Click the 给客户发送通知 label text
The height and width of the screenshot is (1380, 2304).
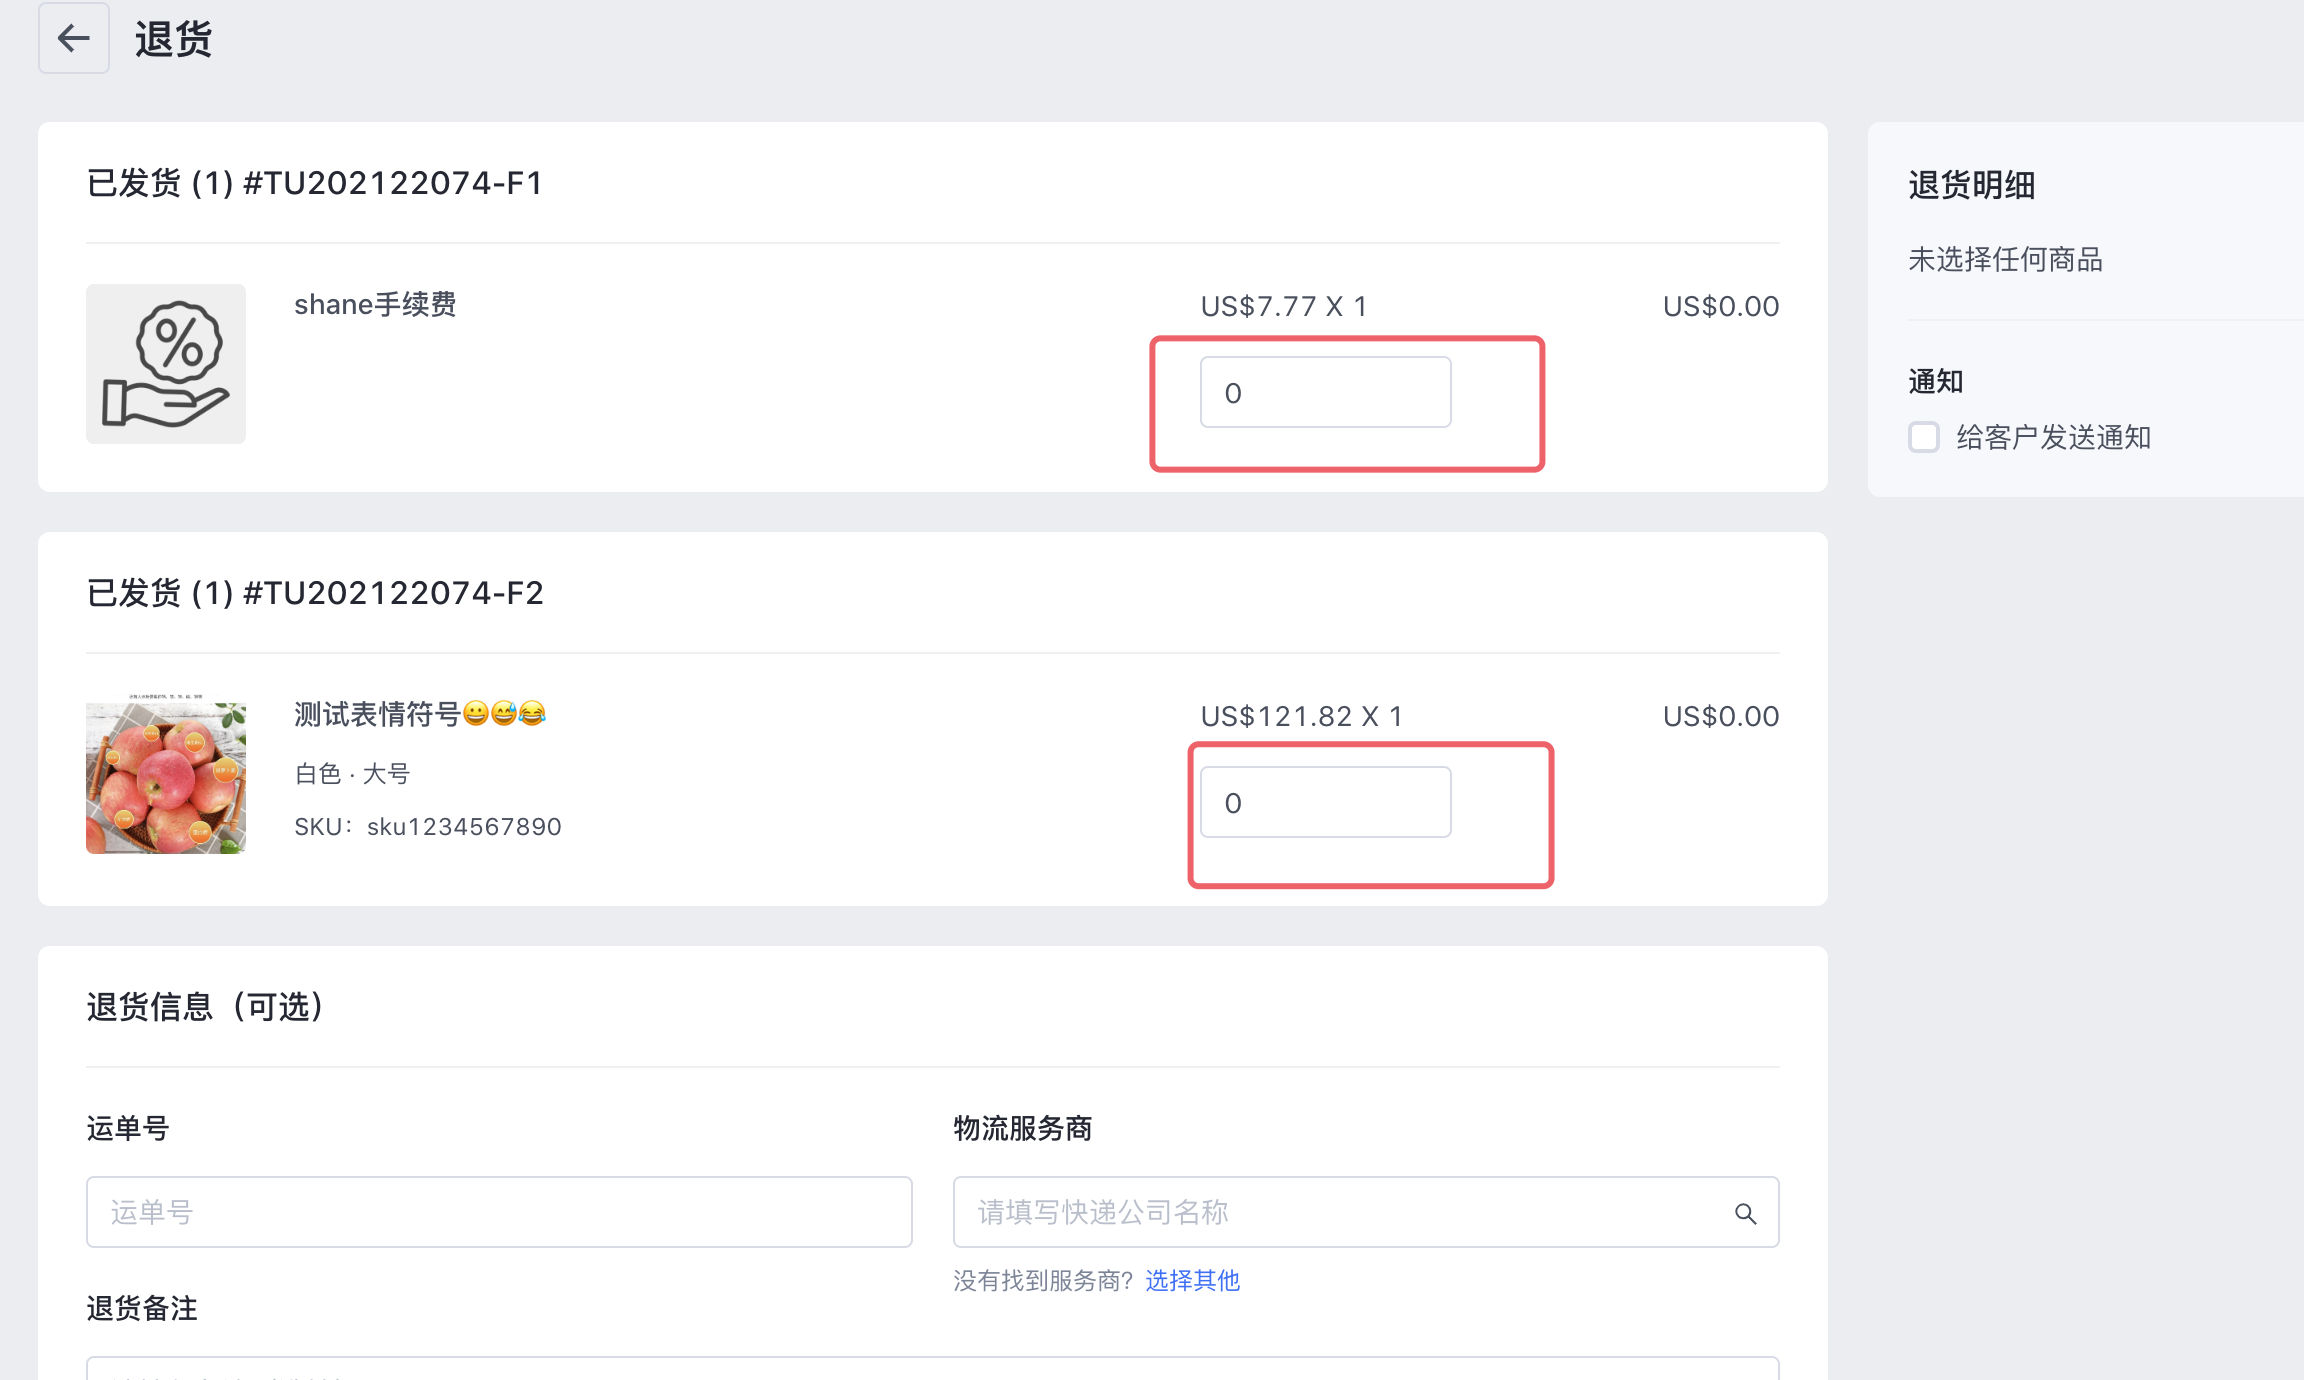2054,437
